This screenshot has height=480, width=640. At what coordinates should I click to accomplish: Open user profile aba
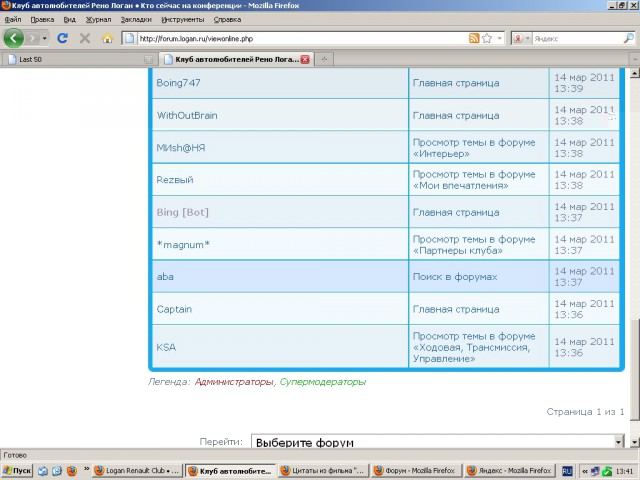pyautogui.click(x=165, y=277)
